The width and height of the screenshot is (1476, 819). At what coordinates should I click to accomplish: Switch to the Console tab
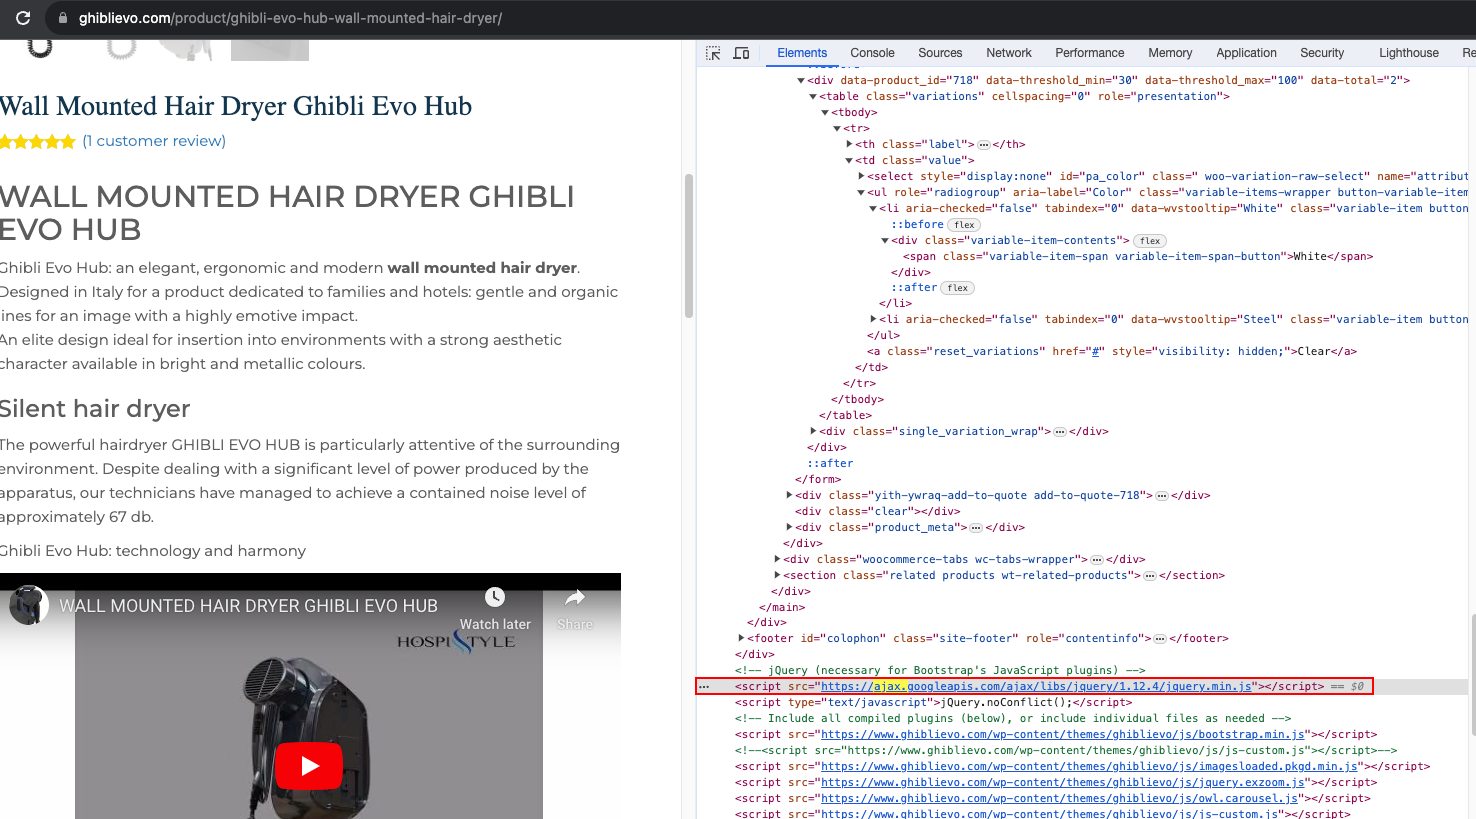[x=872, y=53]
